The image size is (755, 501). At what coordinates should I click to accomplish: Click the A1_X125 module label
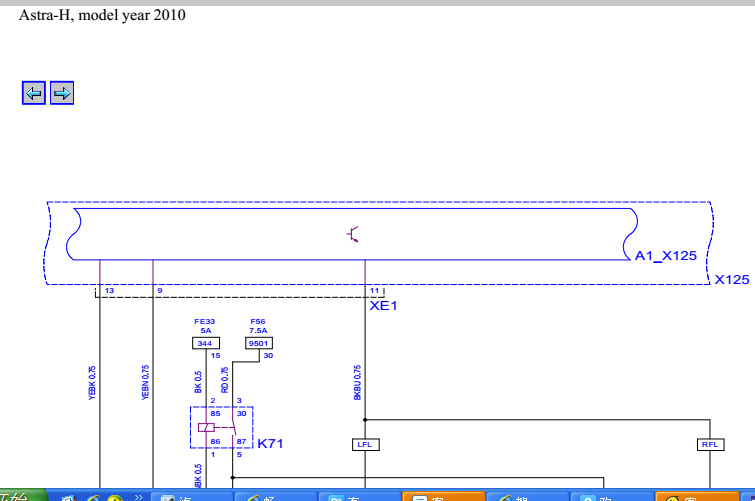coord(666,256)
